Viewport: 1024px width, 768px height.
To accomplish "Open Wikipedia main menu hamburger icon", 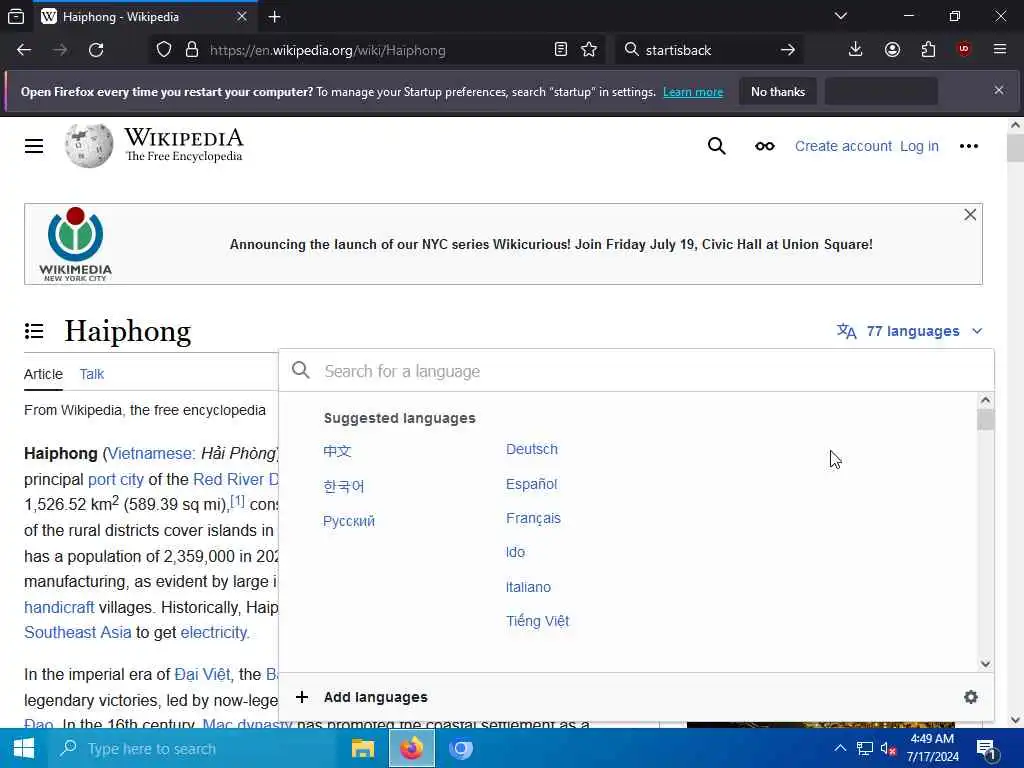I will [x=34, y=146].
